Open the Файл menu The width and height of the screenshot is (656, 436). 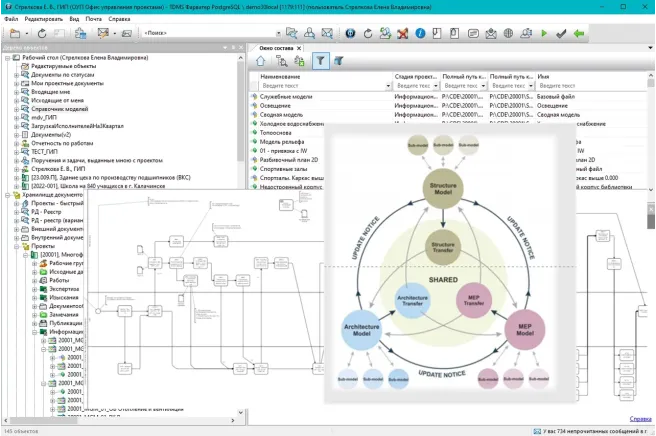point(11,19)
